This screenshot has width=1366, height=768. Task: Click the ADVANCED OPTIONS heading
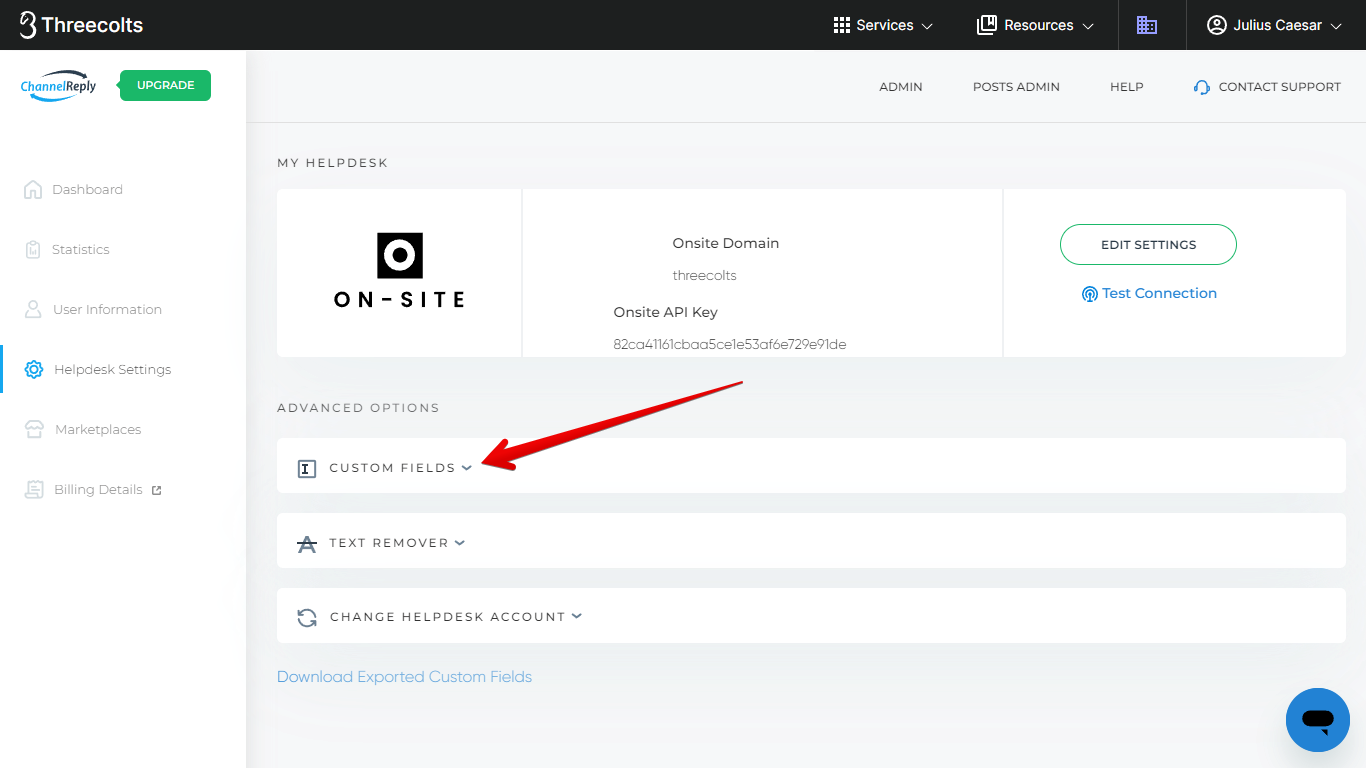tap(358, 408)
